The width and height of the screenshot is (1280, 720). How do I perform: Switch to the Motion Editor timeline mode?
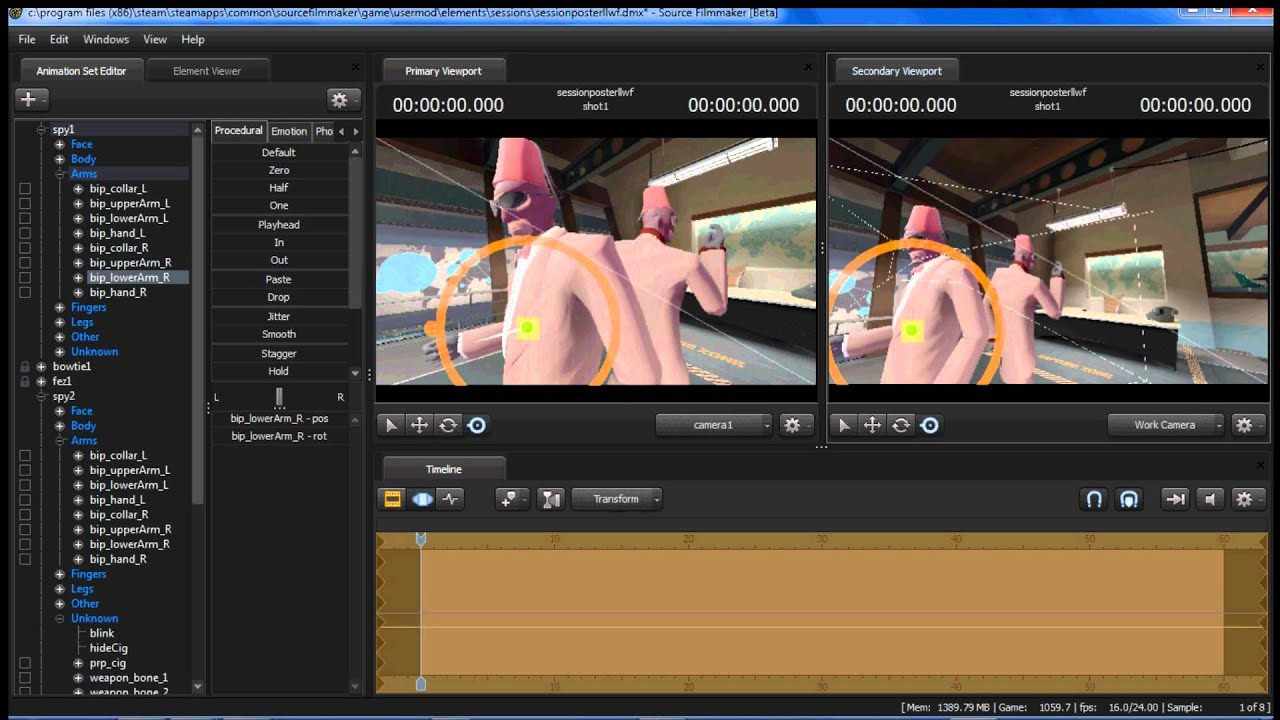click(422, 499)
